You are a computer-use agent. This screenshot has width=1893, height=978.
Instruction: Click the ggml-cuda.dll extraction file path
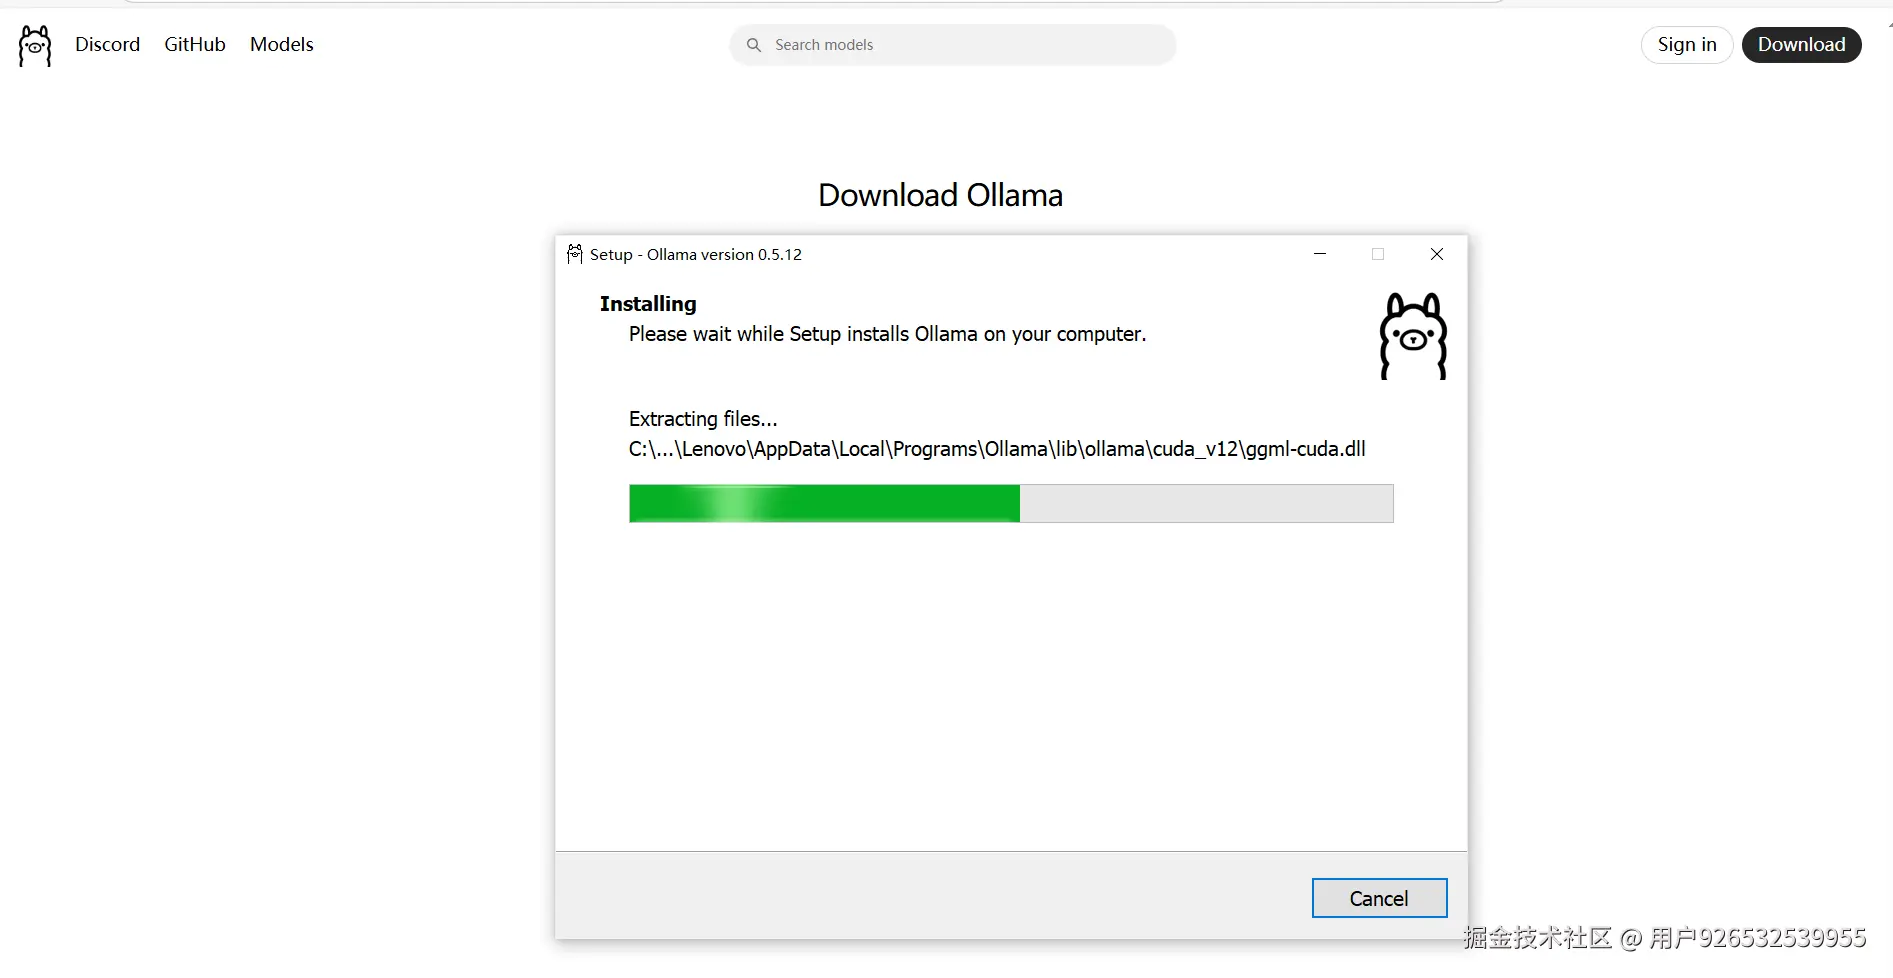point(997,449)
